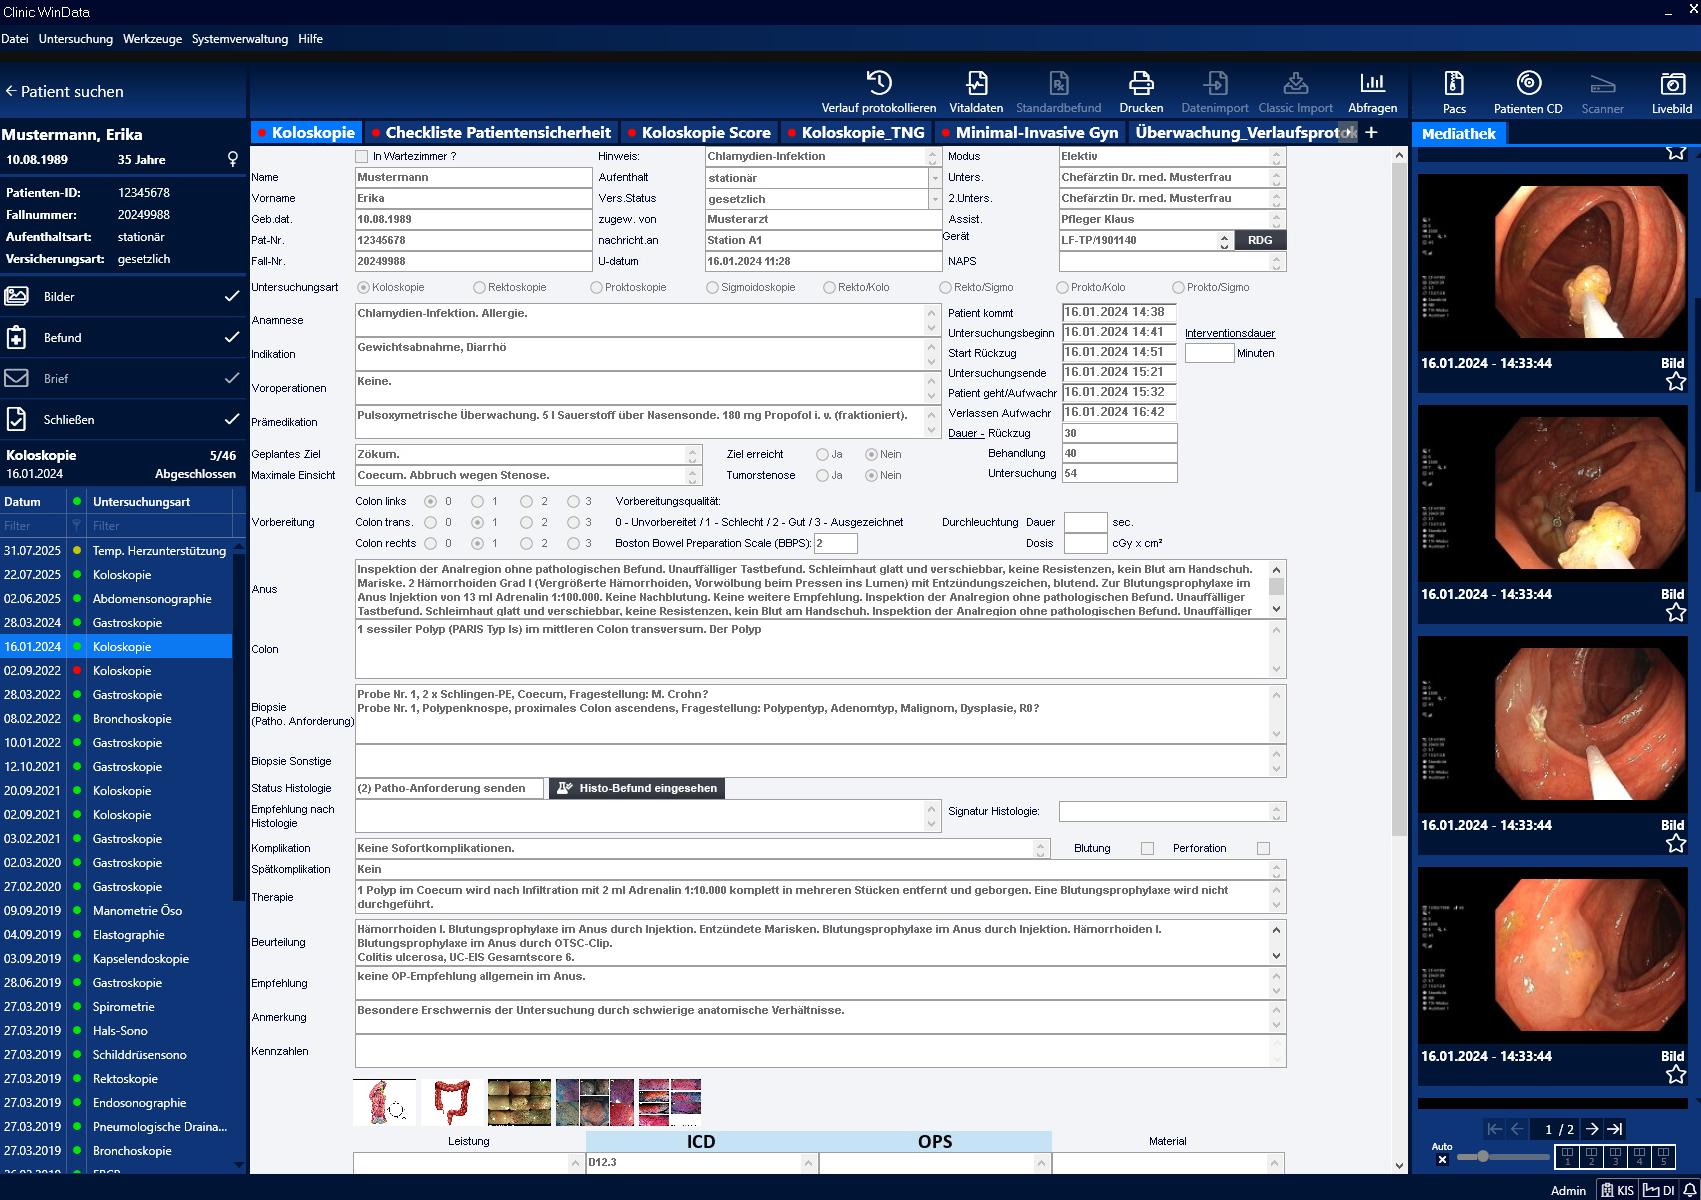
Task: Click the RDG button next to Gerät
Action: (1260, 241)
